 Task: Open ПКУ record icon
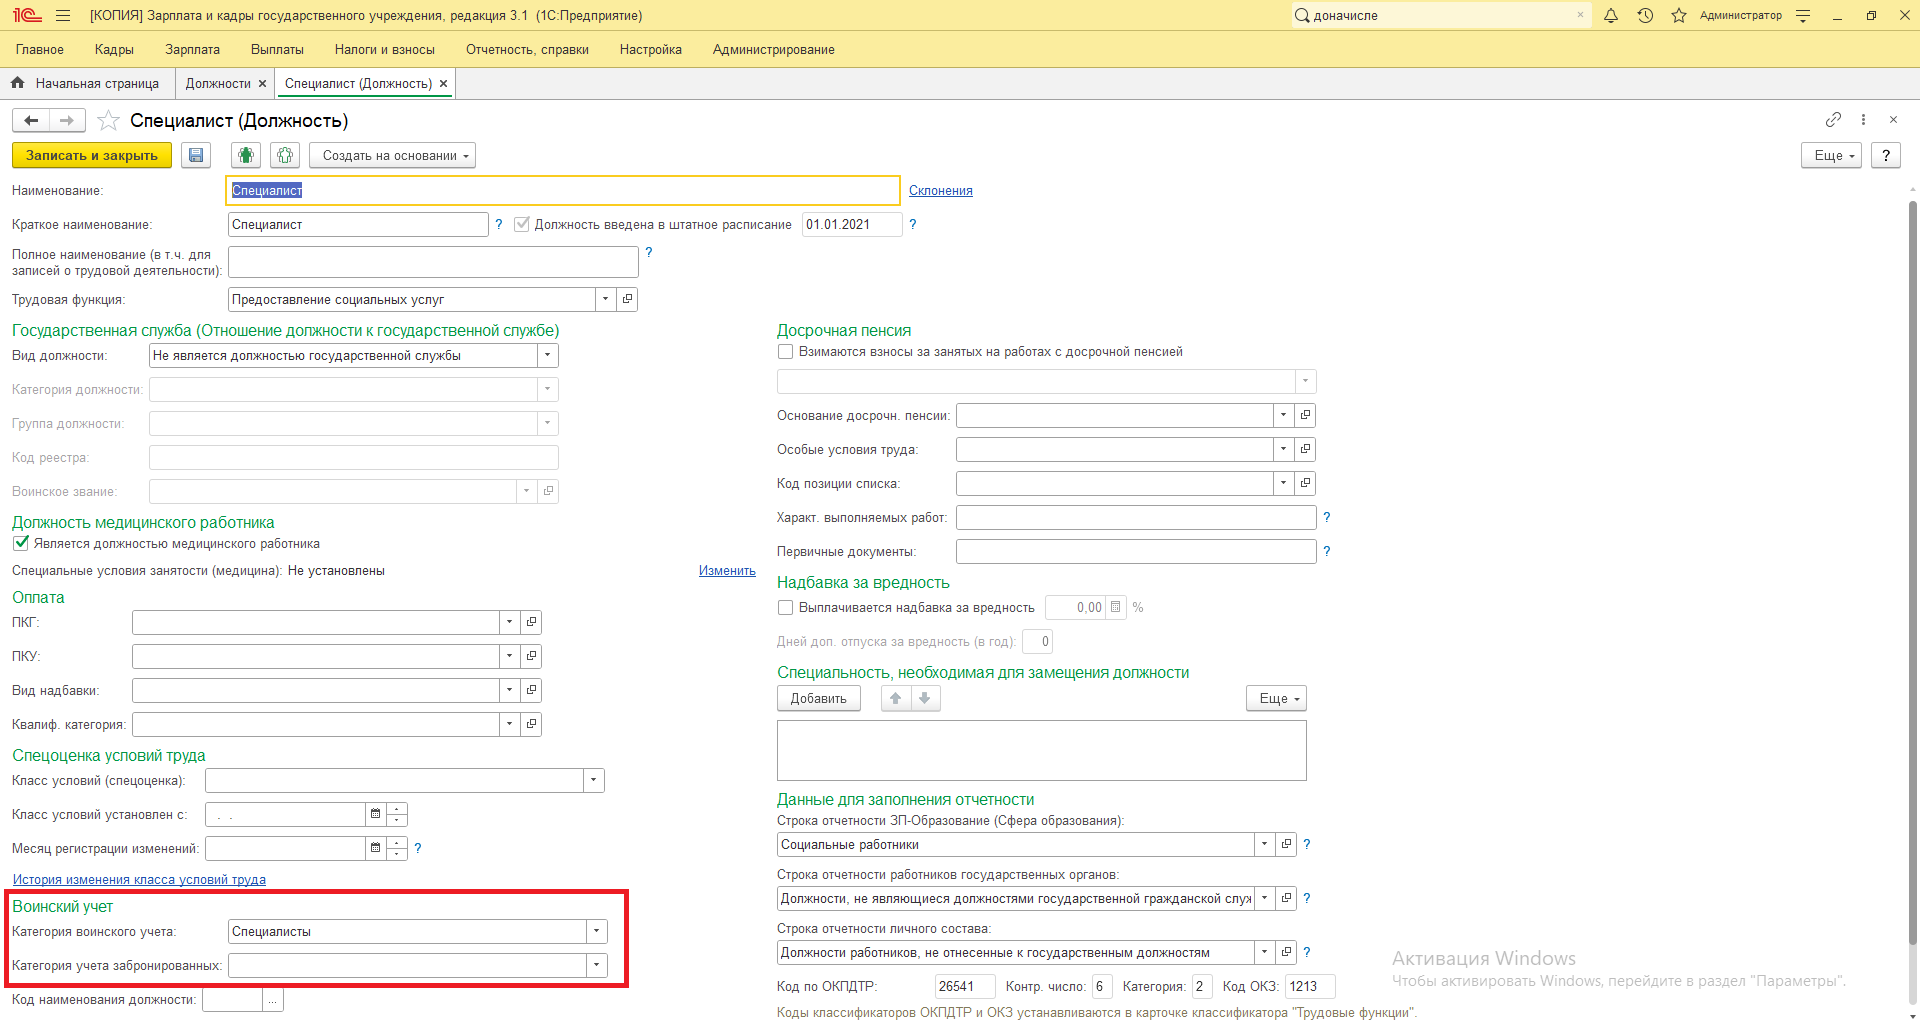pyautogui.click(x=531, y=656)
